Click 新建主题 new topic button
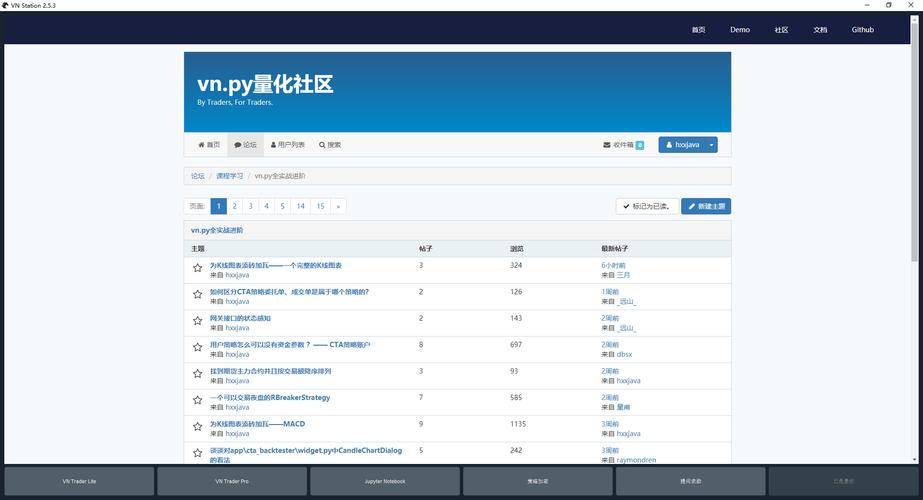923x500 pixels. (706, 206)
